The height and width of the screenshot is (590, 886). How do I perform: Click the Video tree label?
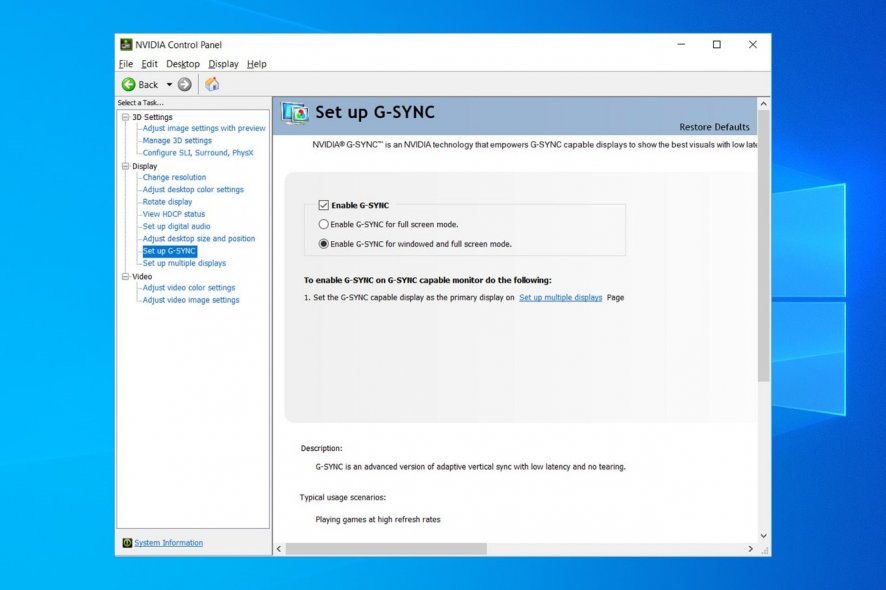pyautogui.click(x=142, y=276)
